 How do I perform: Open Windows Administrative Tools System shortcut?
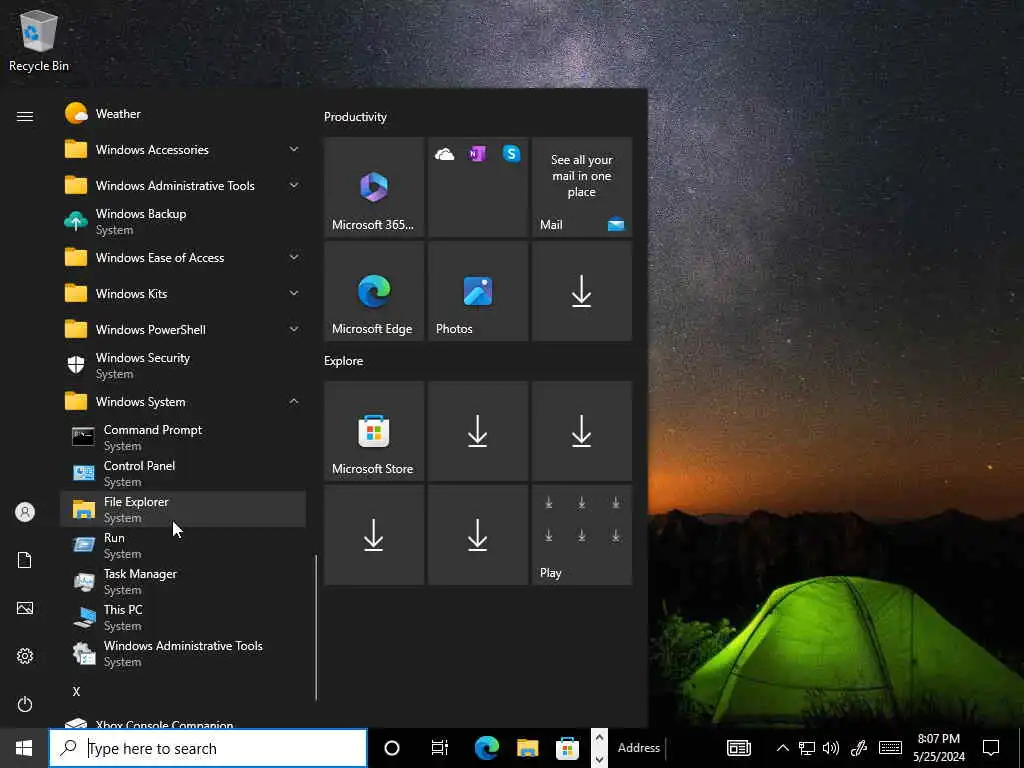click(x=183, y=652)
